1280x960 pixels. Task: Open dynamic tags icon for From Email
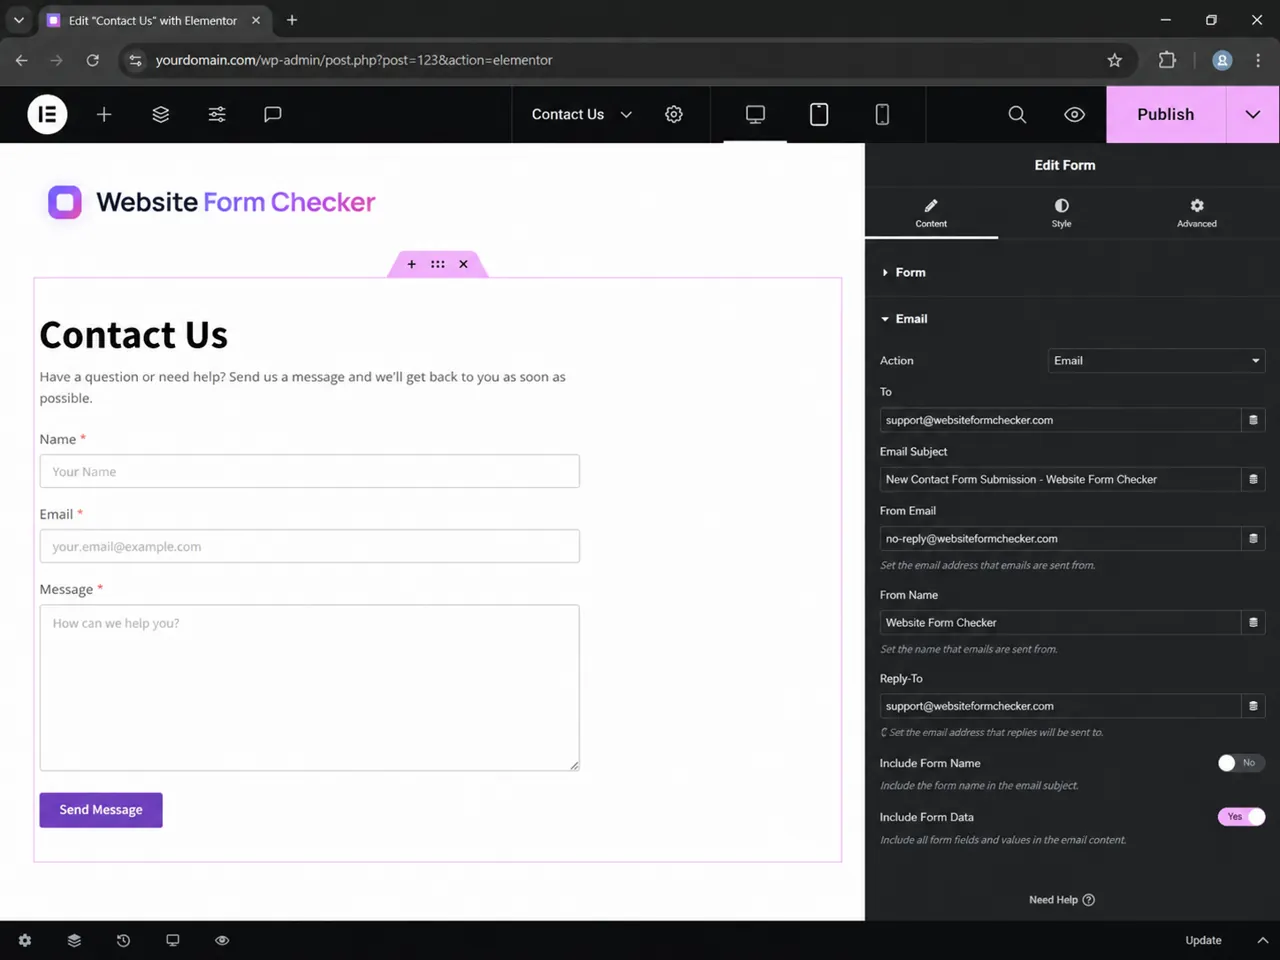tap(1253, 538)
